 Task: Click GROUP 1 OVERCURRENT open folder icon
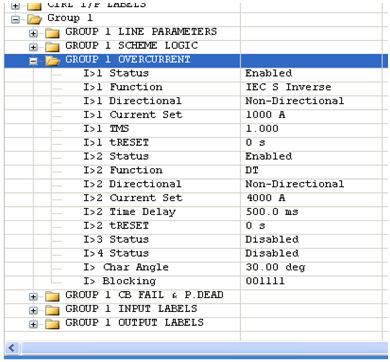point(53,61)
